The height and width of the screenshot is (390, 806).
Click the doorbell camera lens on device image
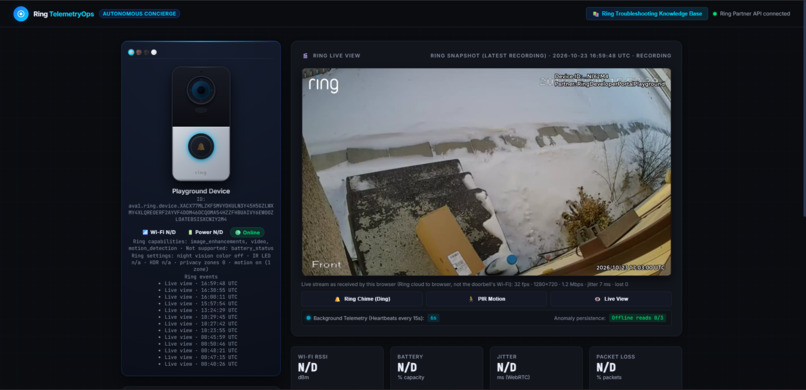[x=200, y=90]
